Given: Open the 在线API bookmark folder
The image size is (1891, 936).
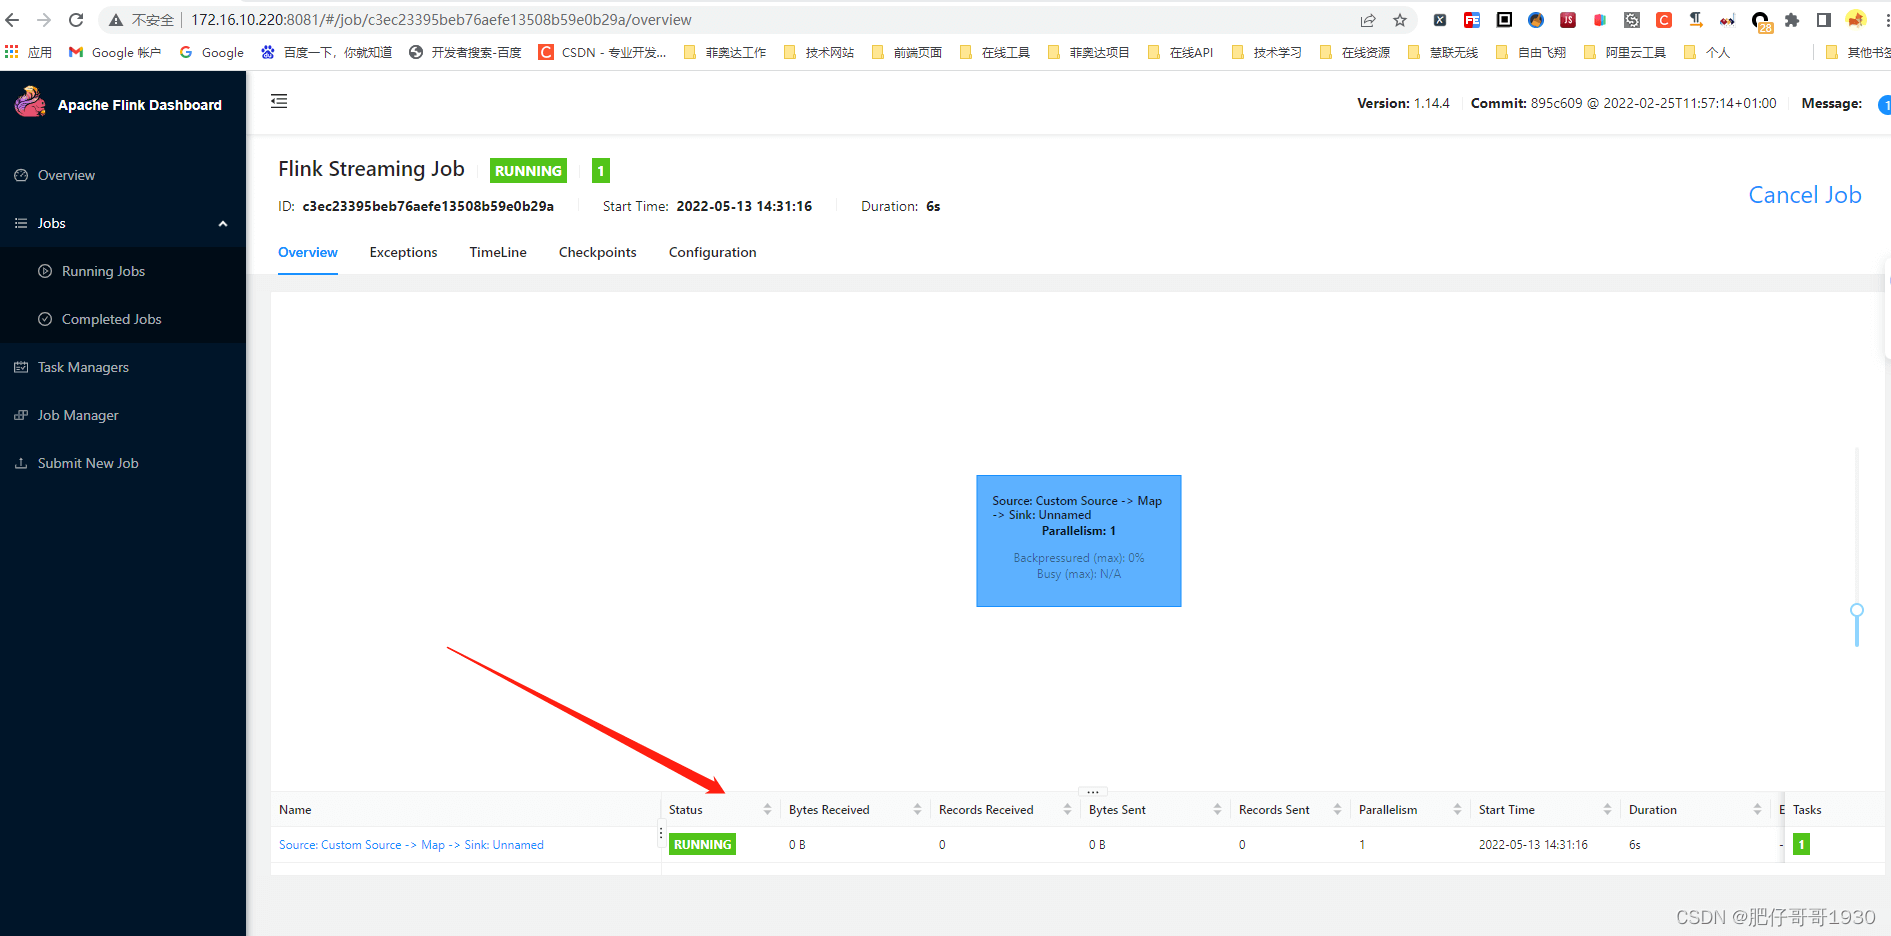Looking at the screenshot, I should (1181, 52).
